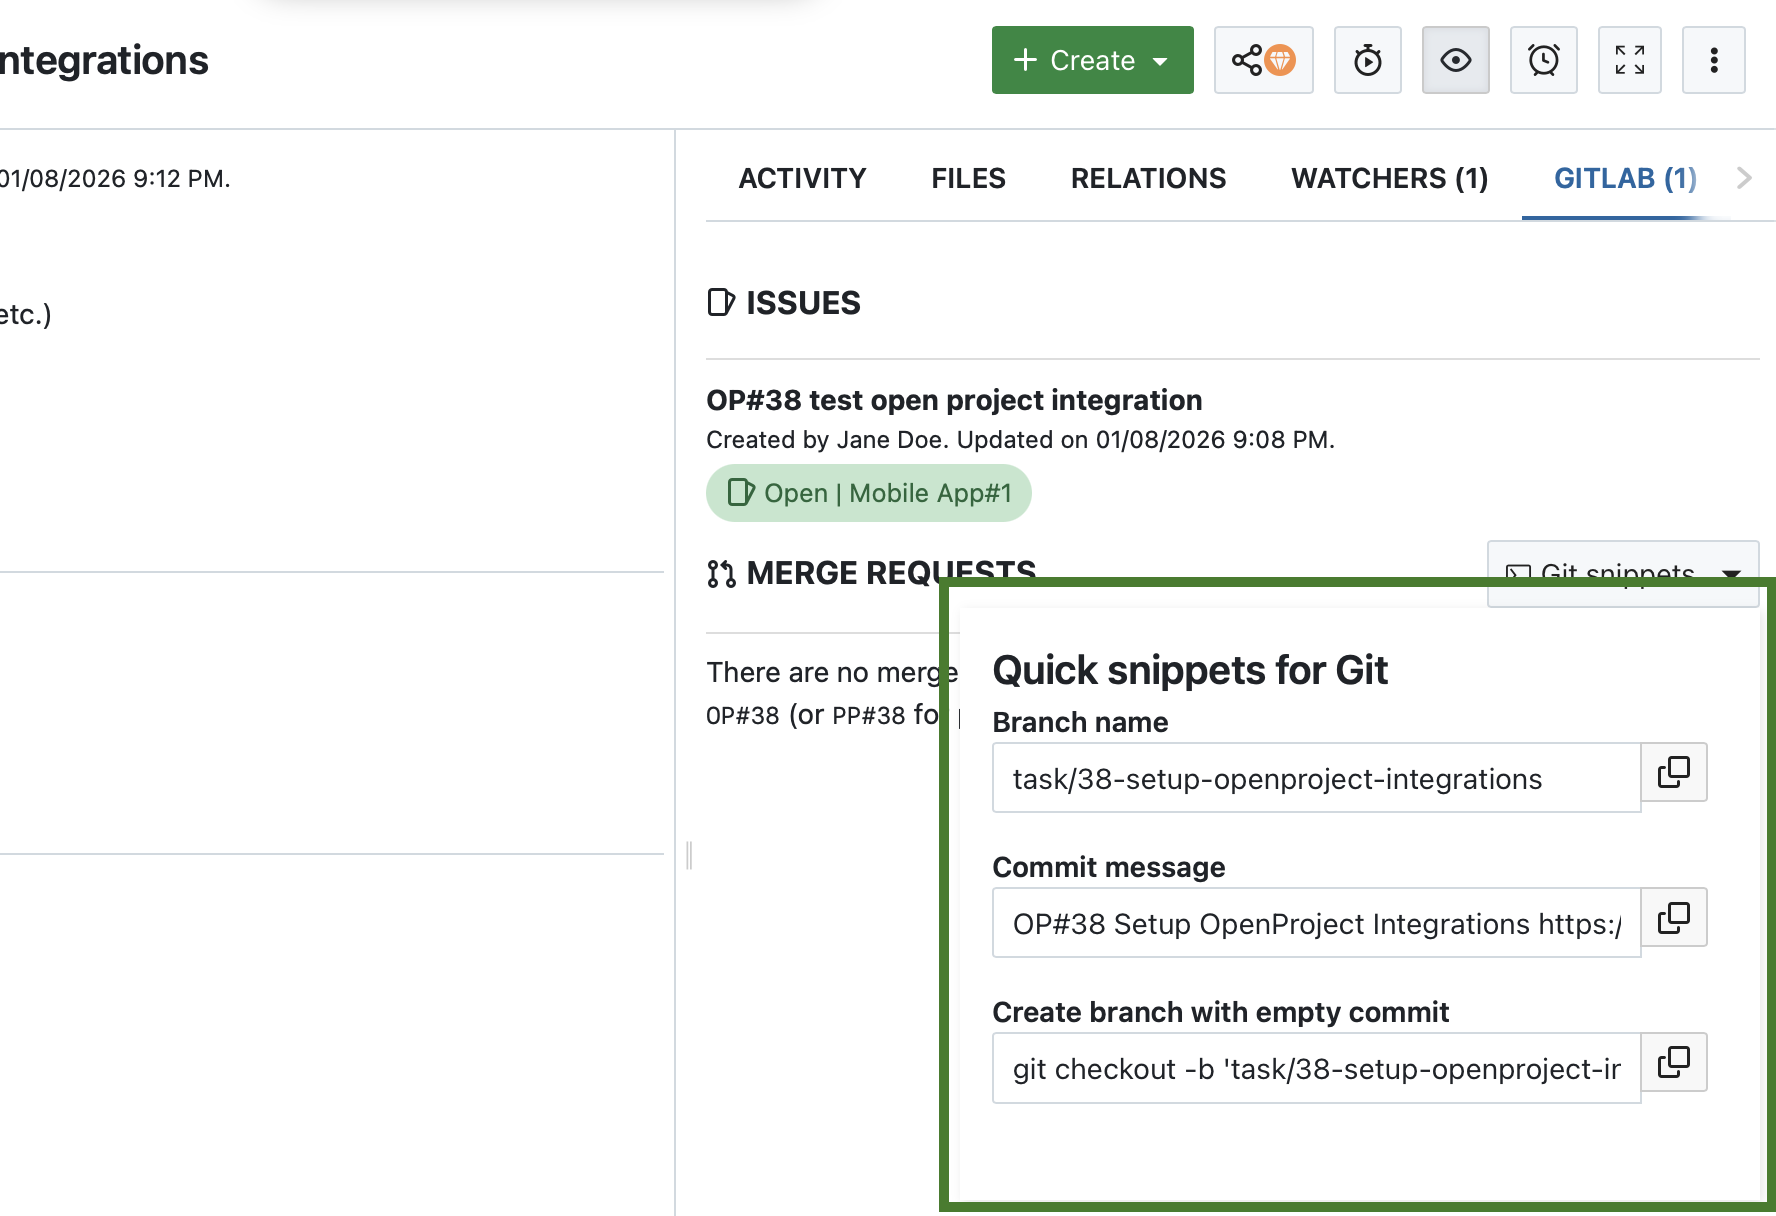1776x1216 pixels.
Task: Copy the Commit message snippet
Action: coord(1673,917)
